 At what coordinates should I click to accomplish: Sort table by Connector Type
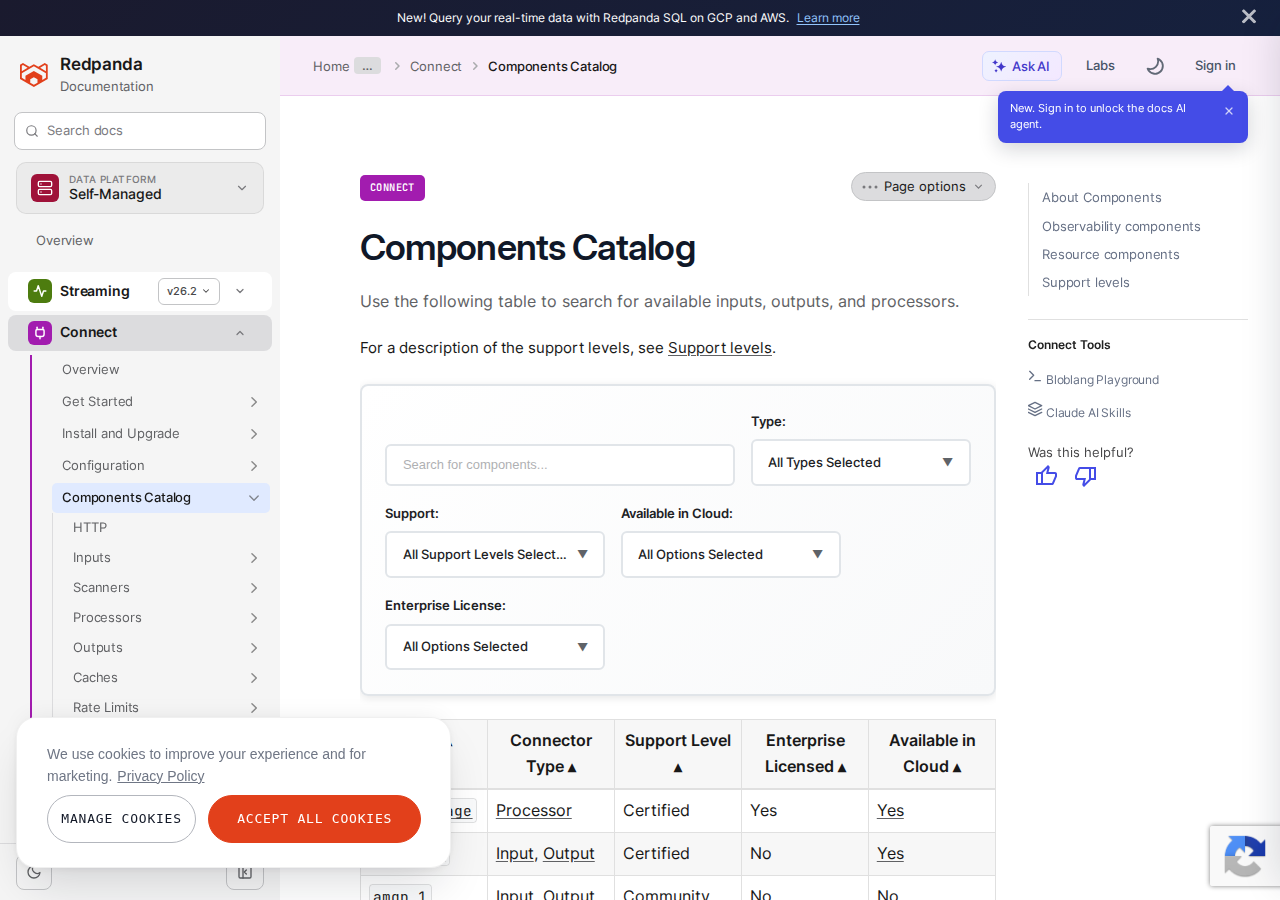click(551, 753)
